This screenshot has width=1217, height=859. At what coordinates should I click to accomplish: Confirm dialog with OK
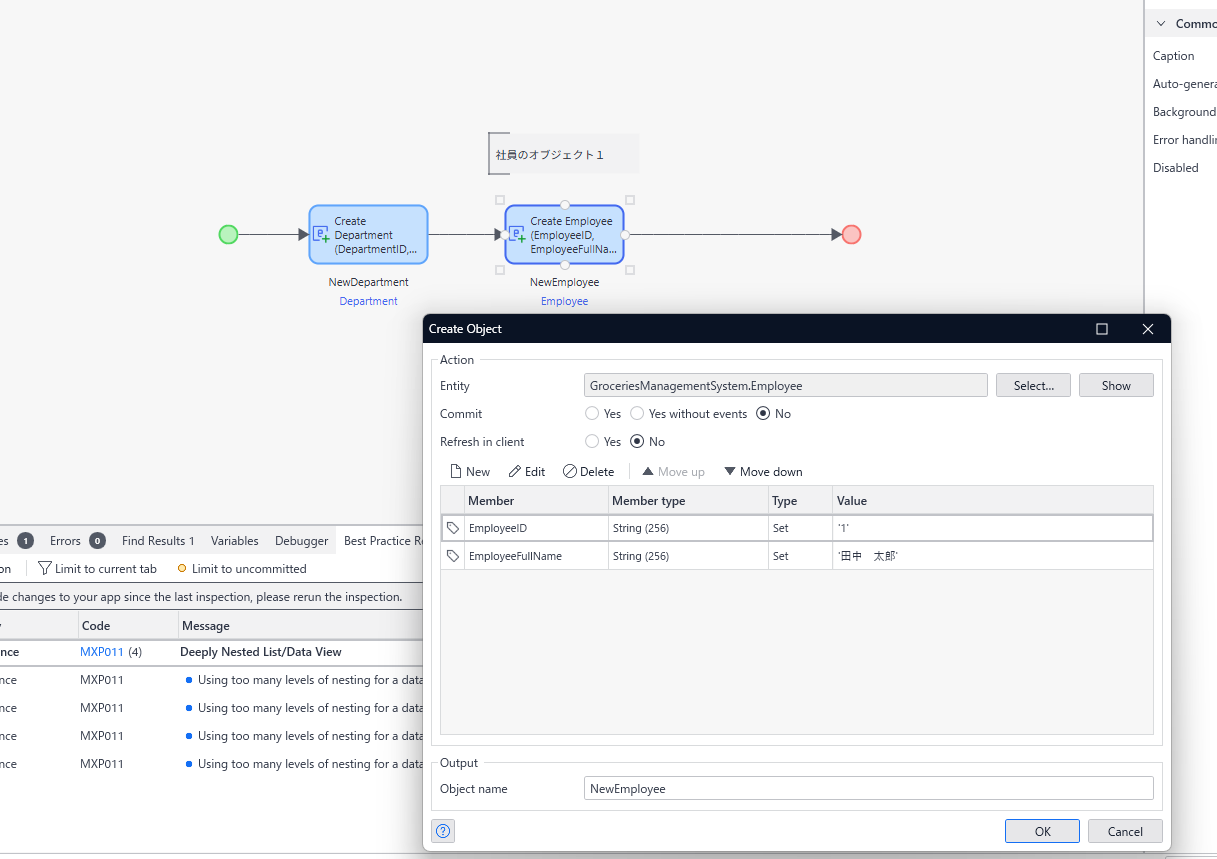click(1042, 831)
